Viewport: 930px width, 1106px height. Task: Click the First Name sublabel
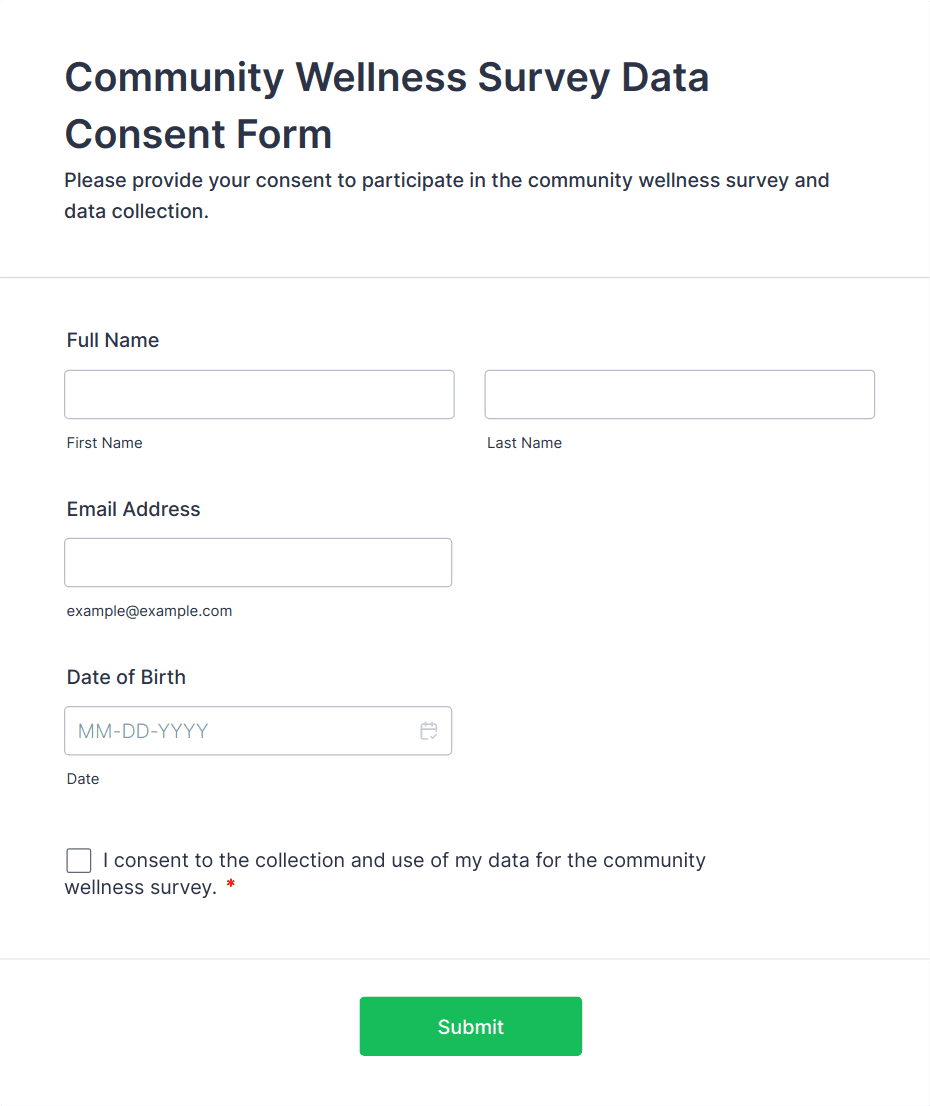coord(104,443)
